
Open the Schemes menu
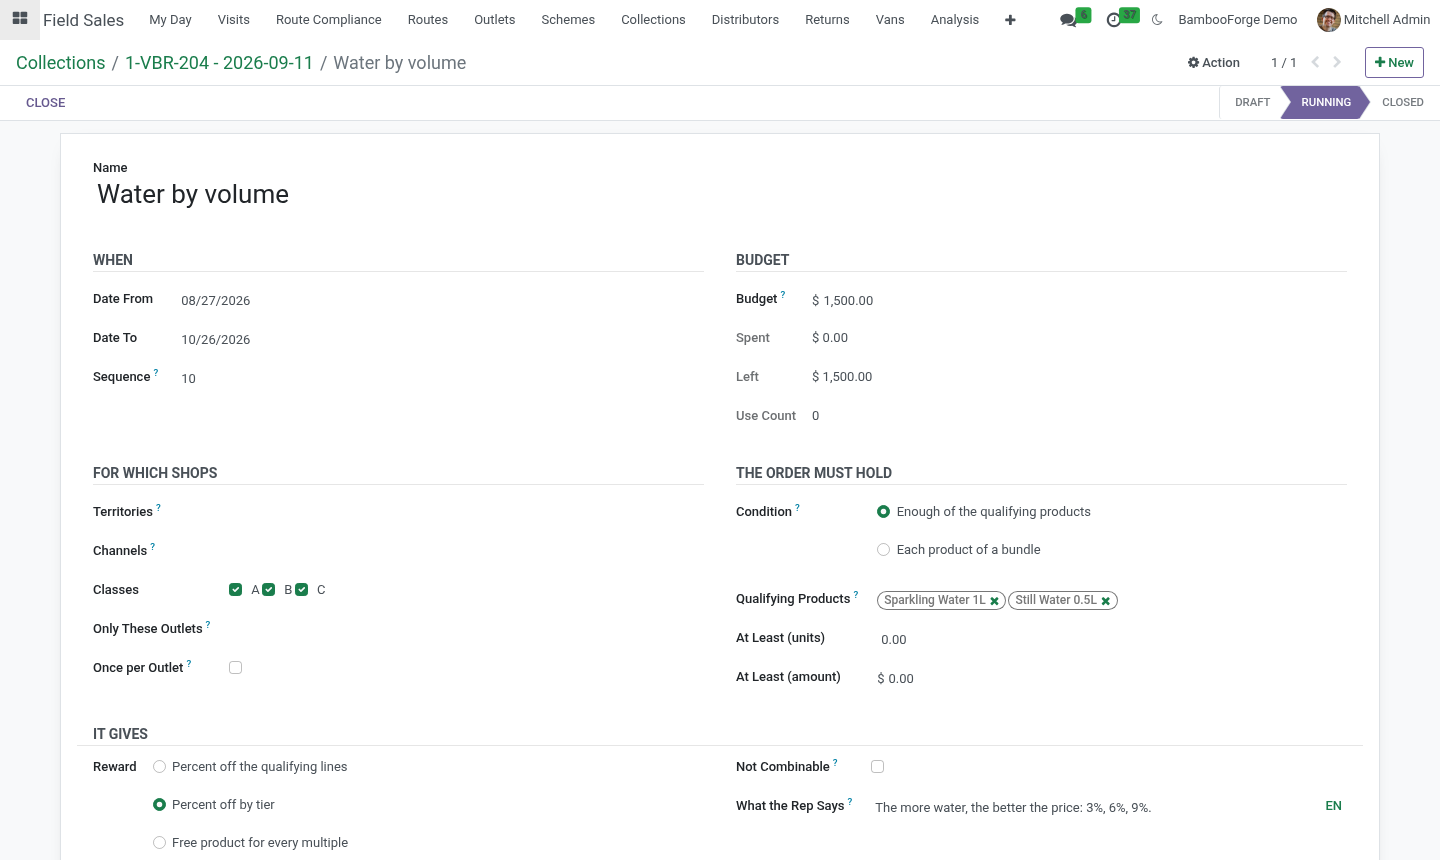(568, 20)
